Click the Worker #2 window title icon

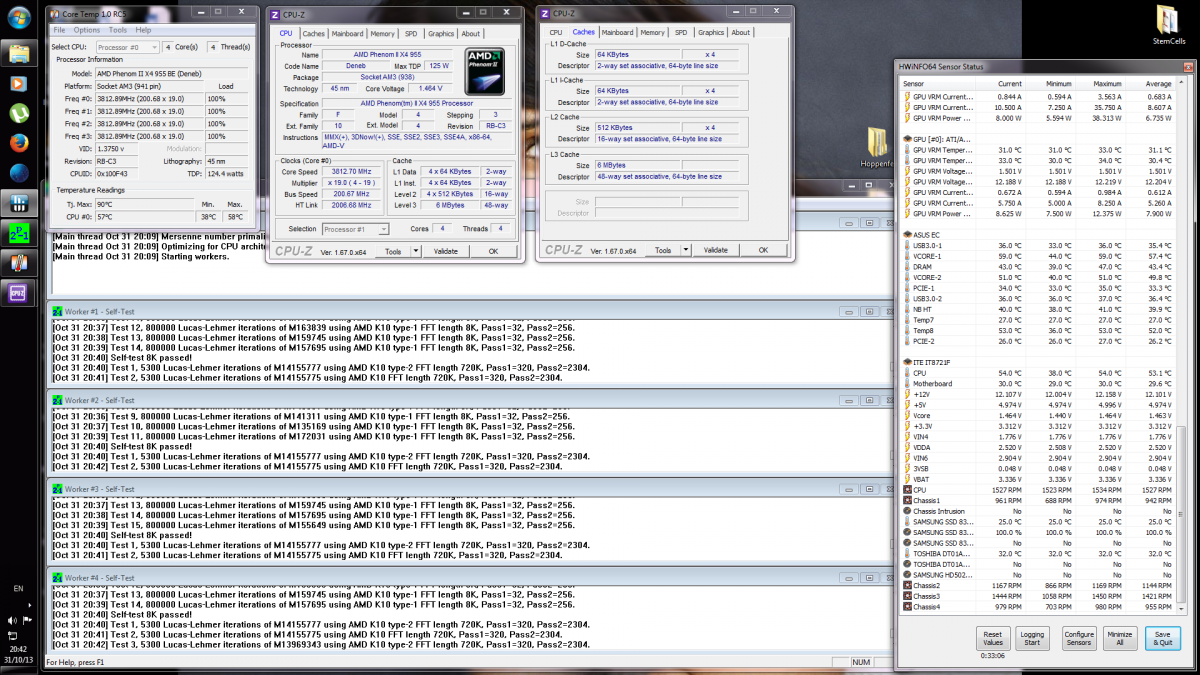coord(57,400)
